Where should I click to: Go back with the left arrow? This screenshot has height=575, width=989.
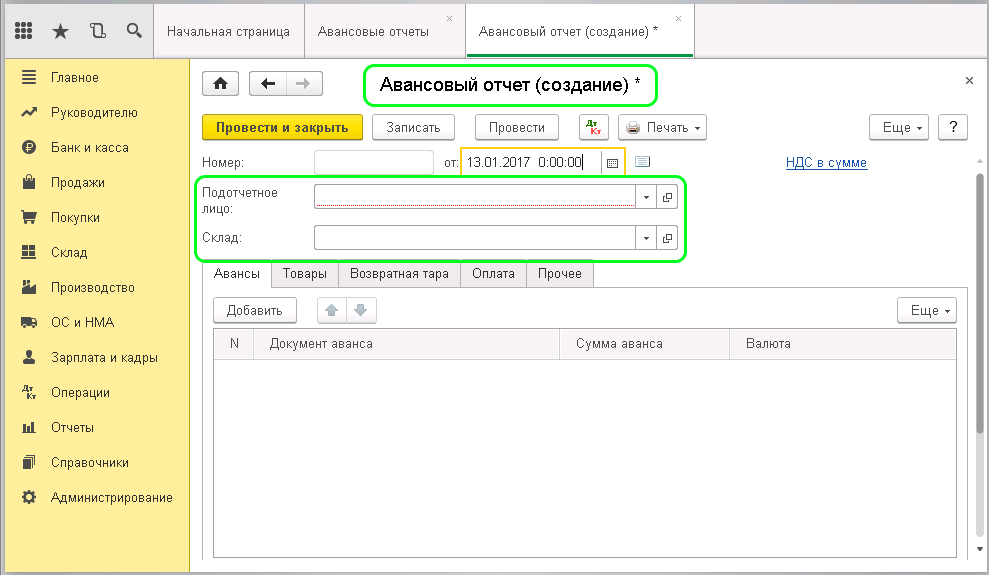point(268,84)
